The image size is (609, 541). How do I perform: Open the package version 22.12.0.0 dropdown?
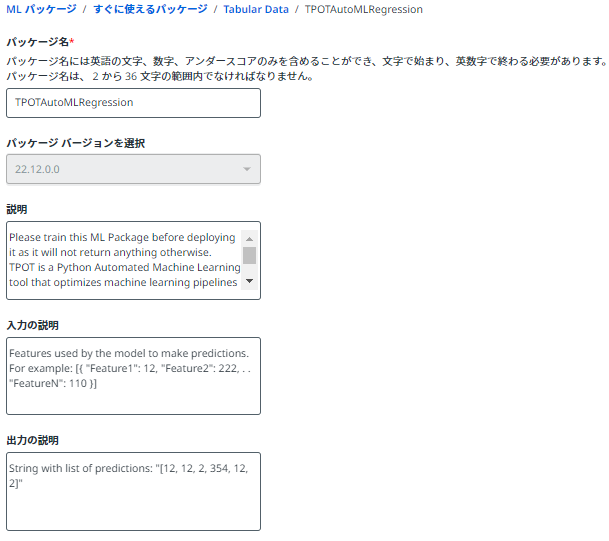(133, 169)
